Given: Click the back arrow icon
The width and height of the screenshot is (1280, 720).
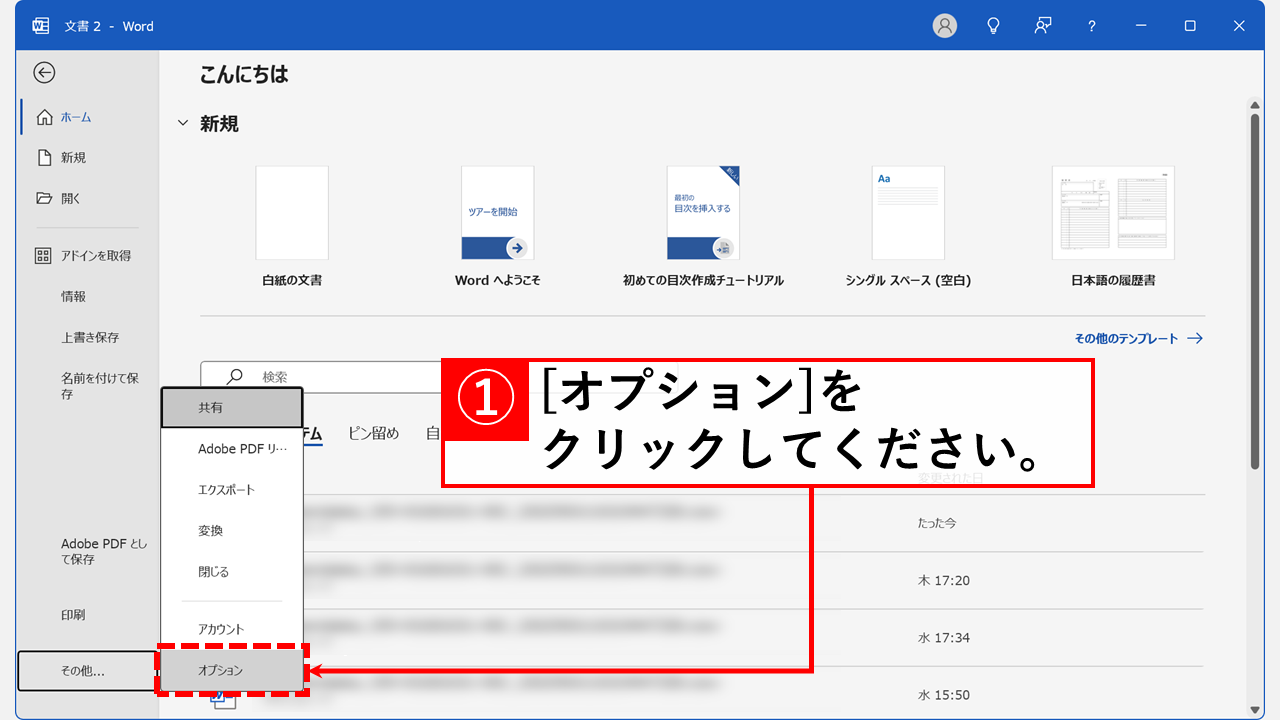Looking at the screenshot, I should [x=44, y=73].
